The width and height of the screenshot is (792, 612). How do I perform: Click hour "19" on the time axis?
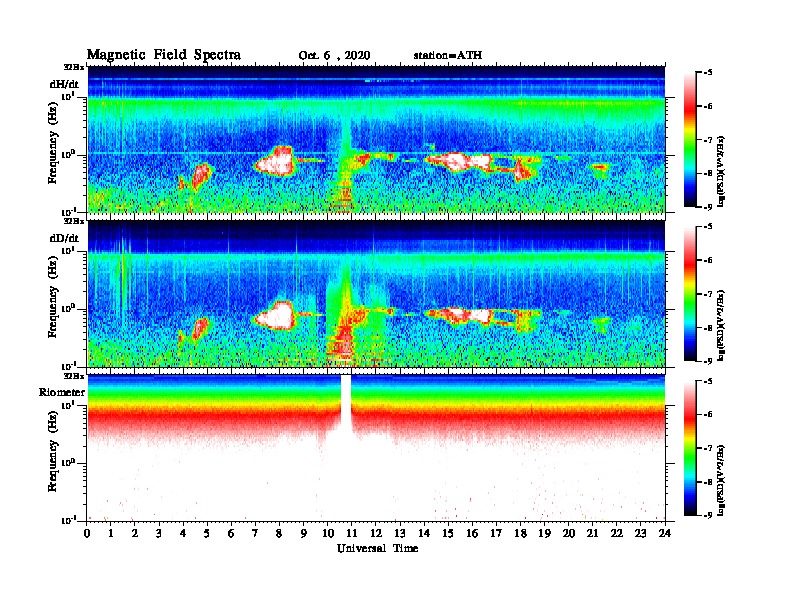[544, 534]
